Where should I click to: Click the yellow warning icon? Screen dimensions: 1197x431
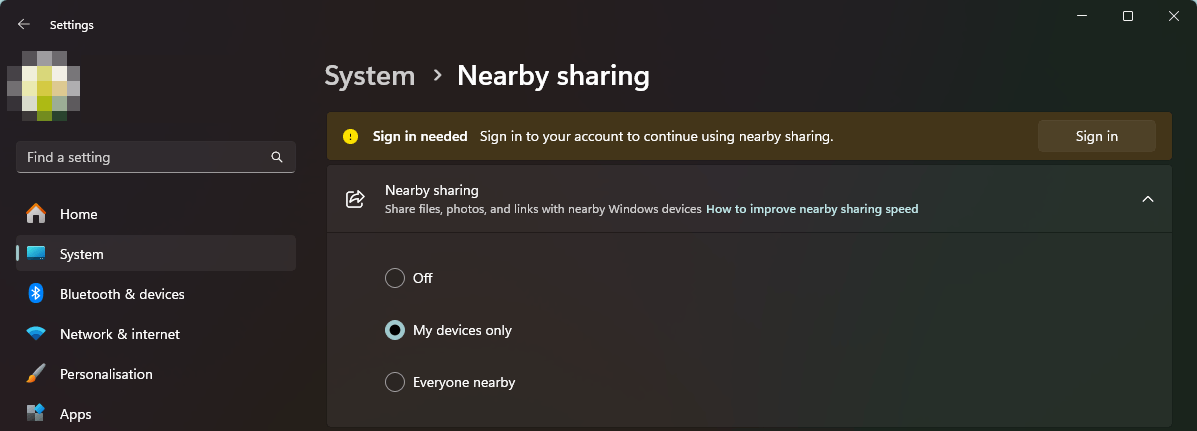[x=350, y=137]
